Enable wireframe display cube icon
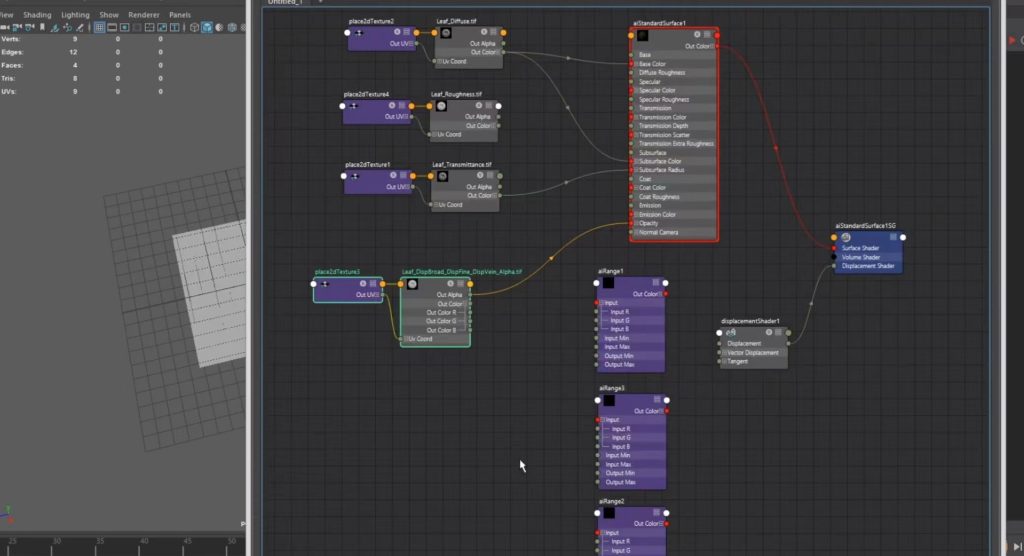Image resolution: width=1024 pixels, height=556 pixels. click(194, 27)
